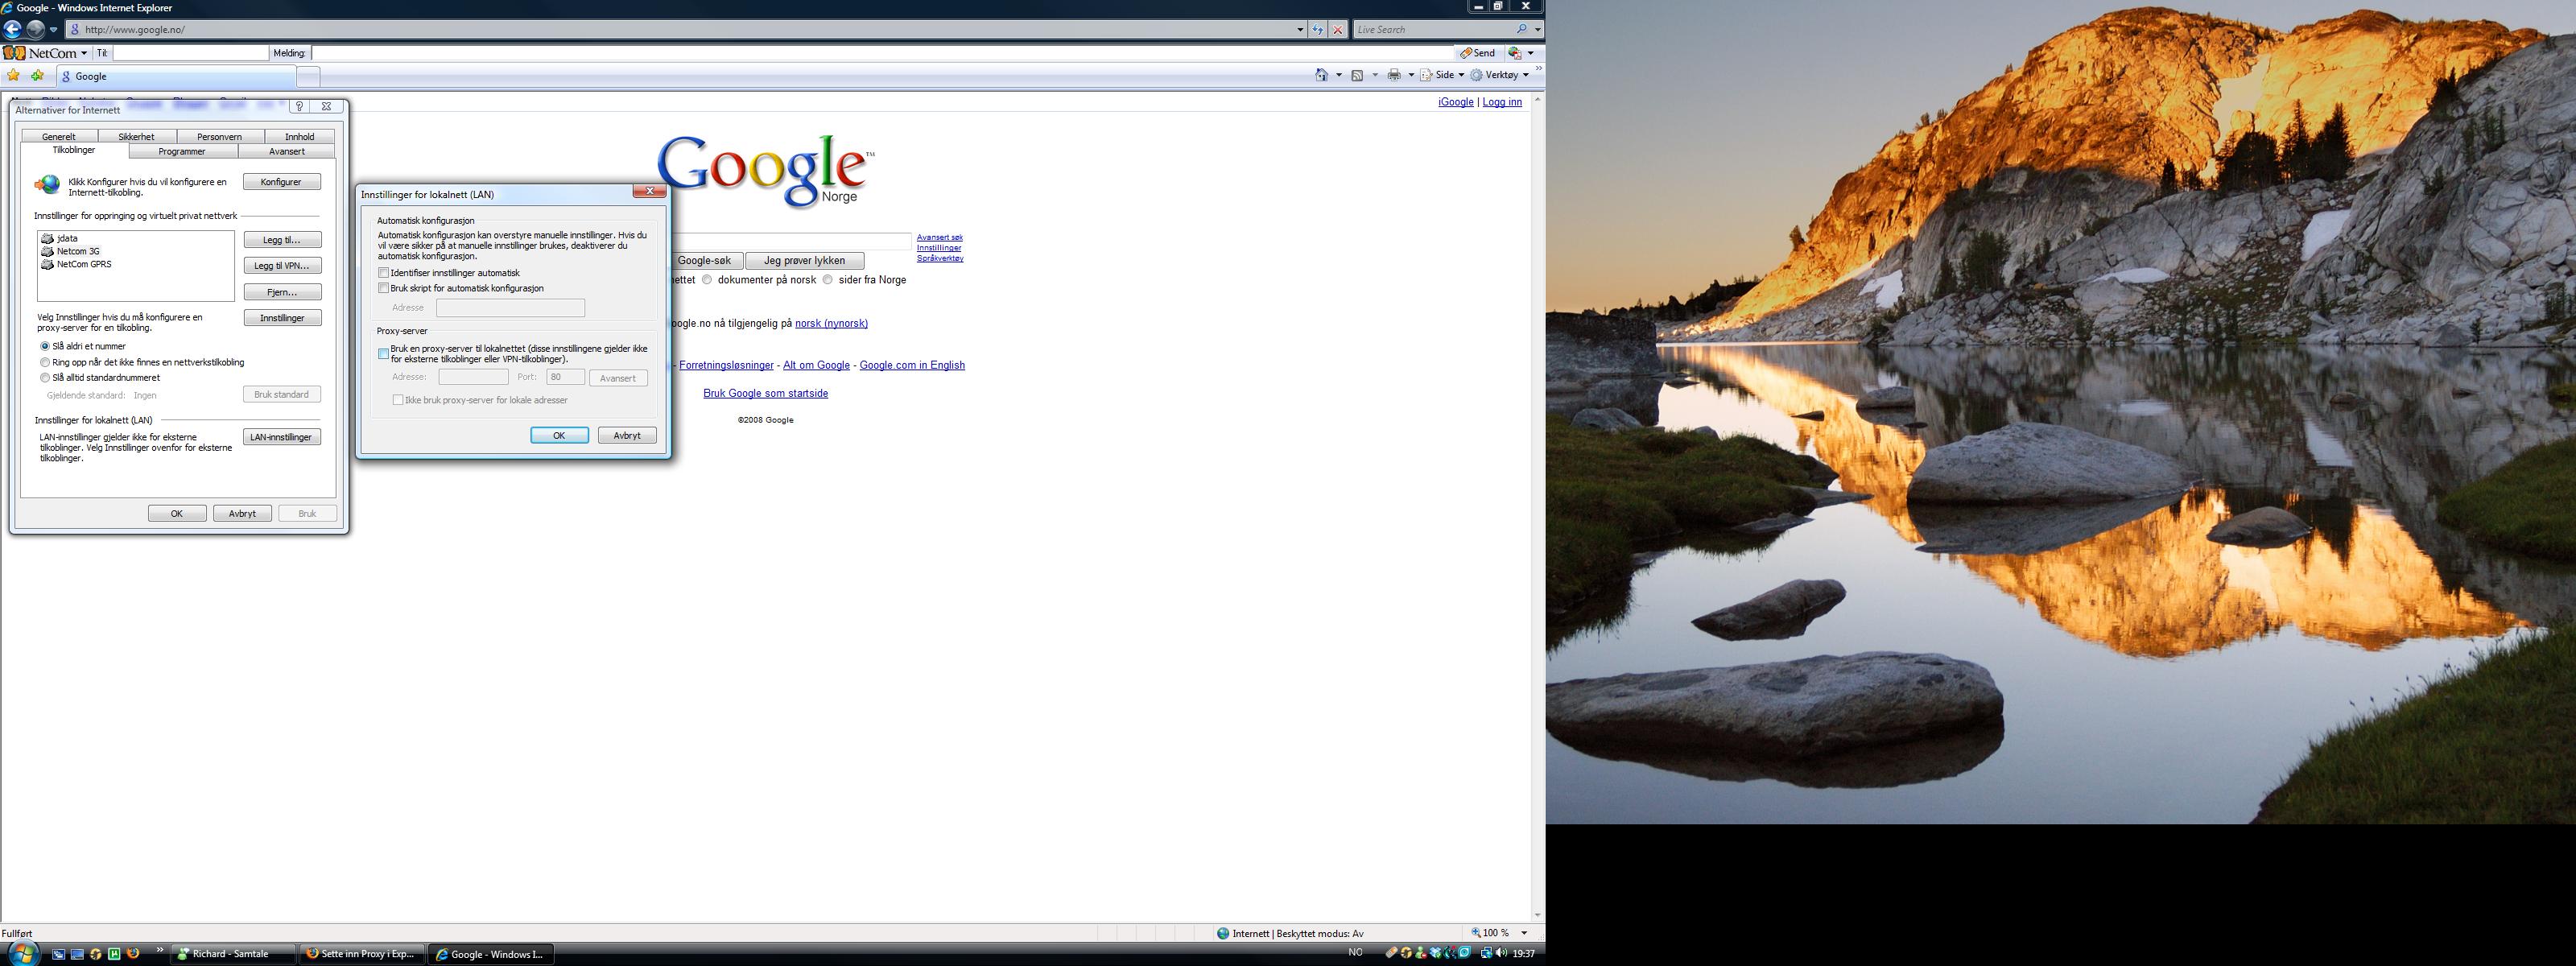Click the RSS feeds icon
This screenshot has width=2576, height=966.
1357,75
